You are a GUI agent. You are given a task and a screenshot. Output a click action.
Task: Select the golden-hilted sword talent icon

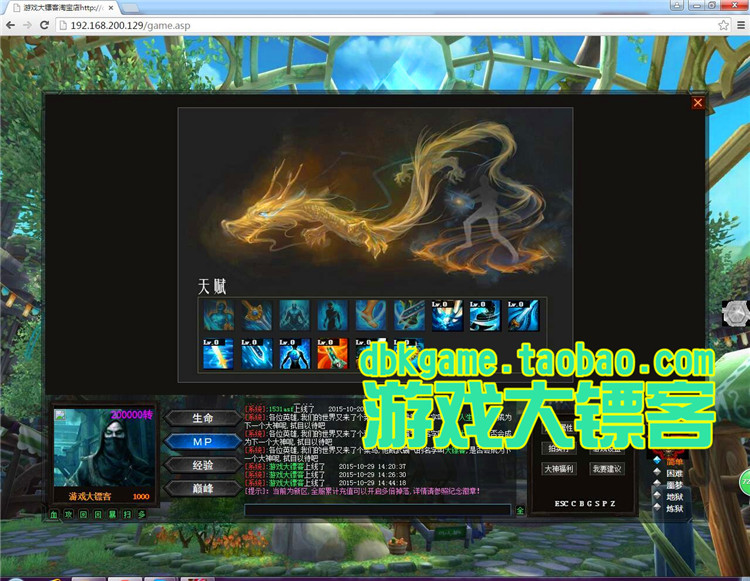[x=256, y=315]
